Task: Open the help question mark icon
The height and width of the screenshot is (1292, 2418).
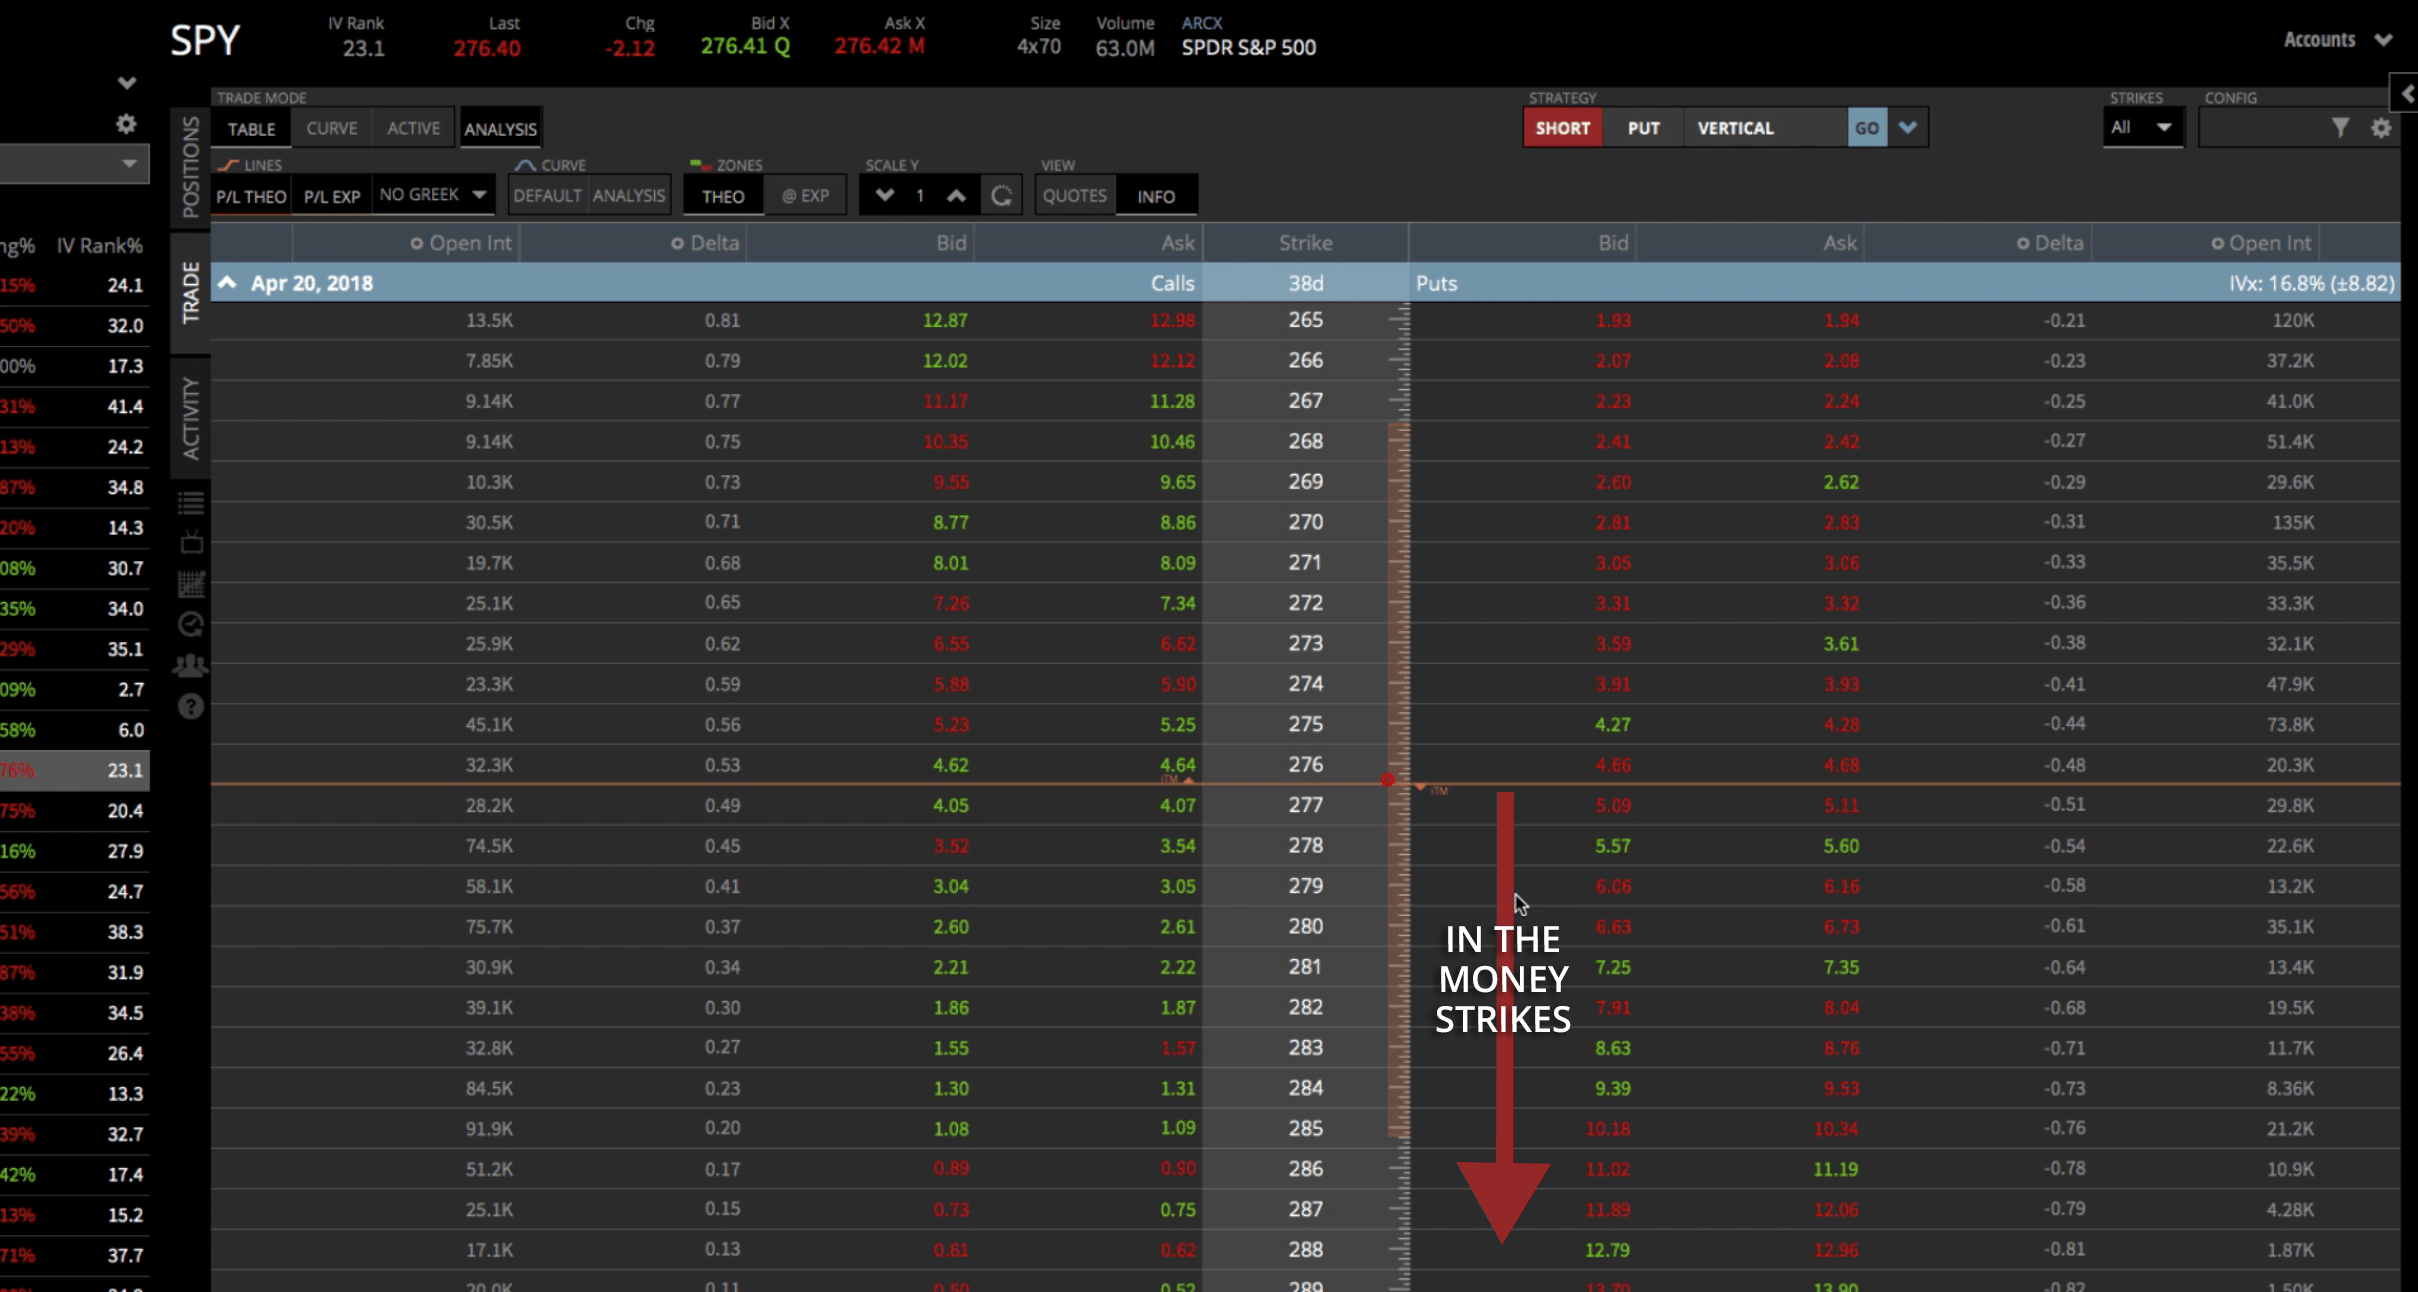Action: [191, 707]
